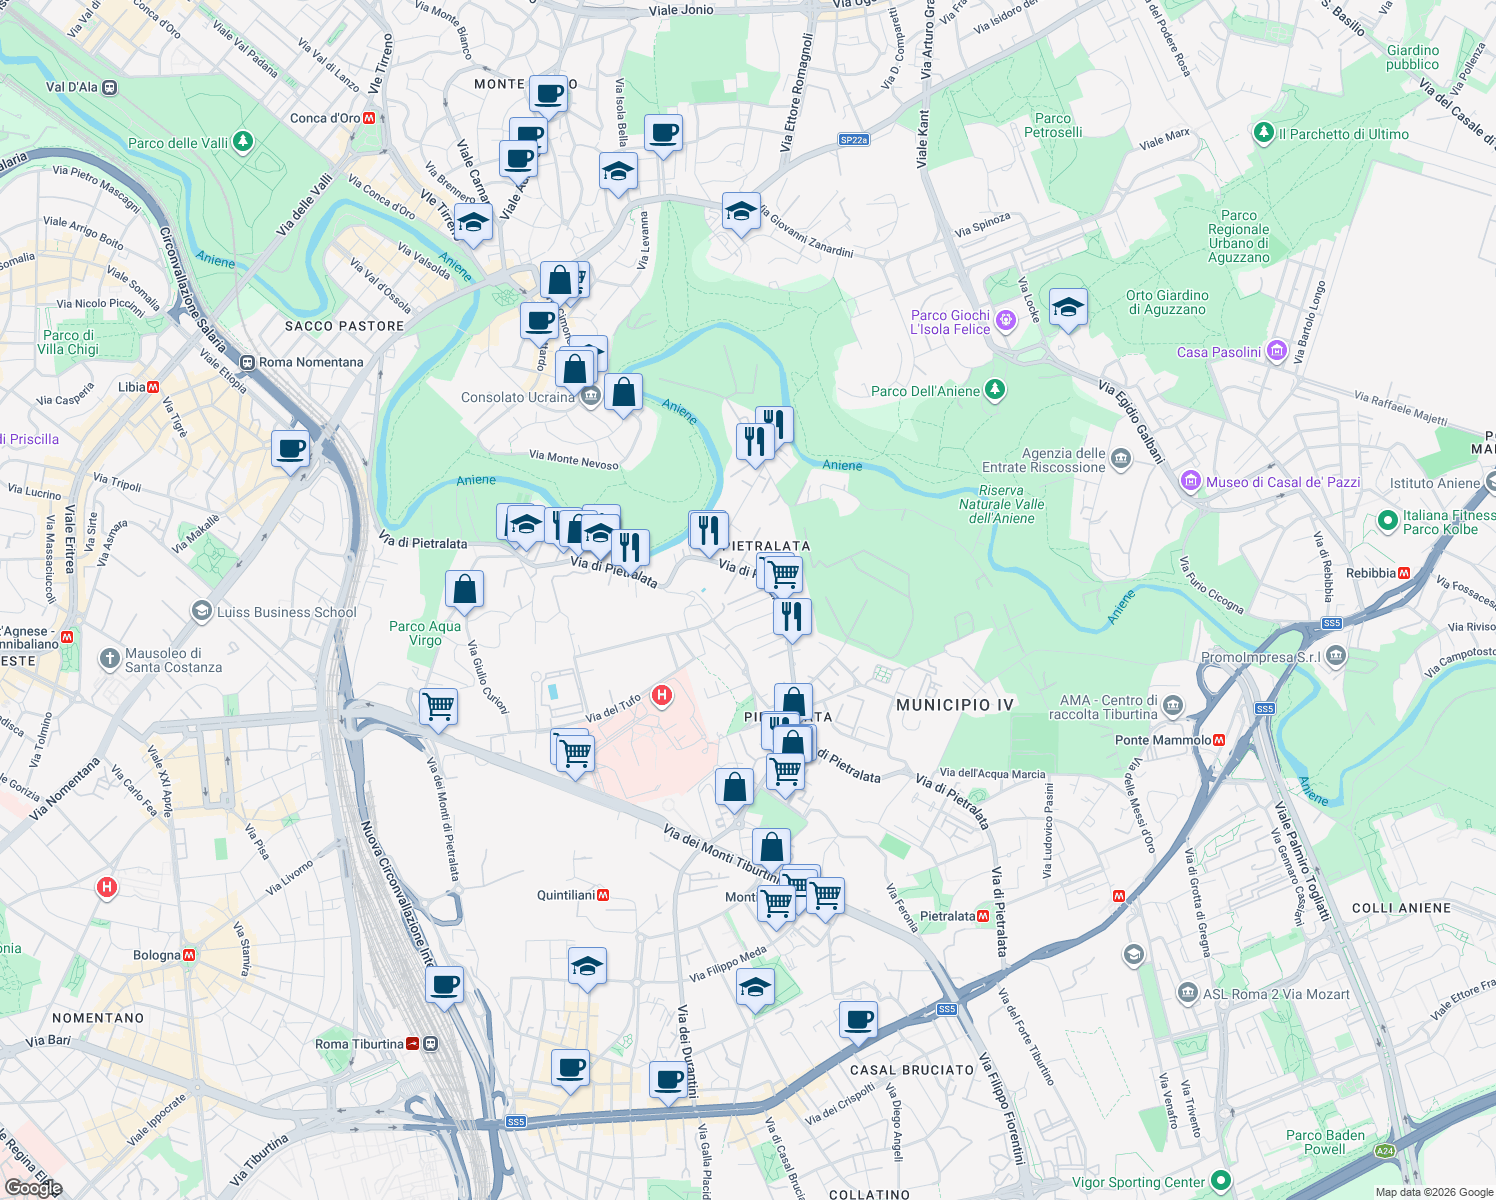Click hospital H marker on Via del Tufo
The height and width of the screenshot is (1200, 1496).
pos(661,694)
